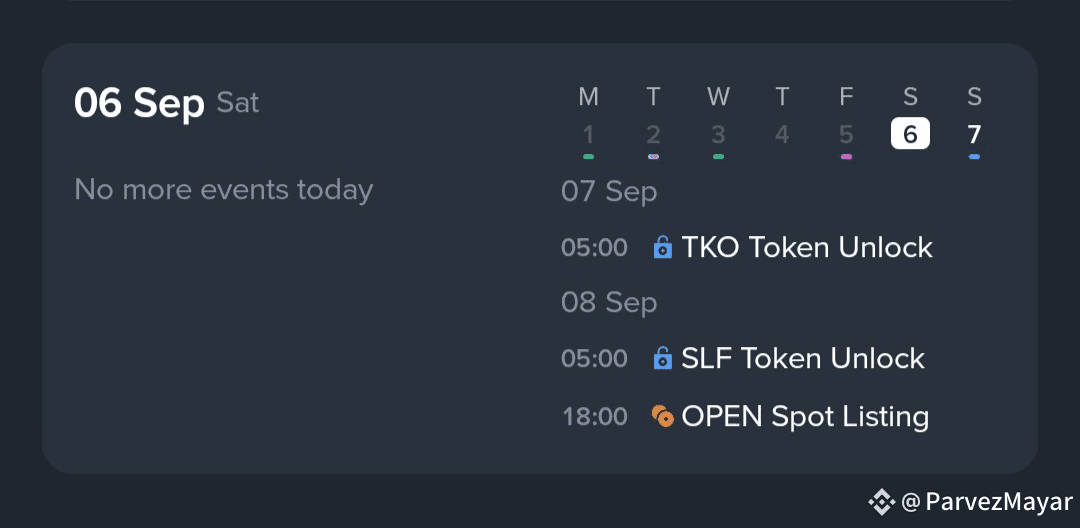Tap the purple event marker under Tuesday 2
Image resolution: width=1080 pixels, height=528 pixels.
point(653,157)
